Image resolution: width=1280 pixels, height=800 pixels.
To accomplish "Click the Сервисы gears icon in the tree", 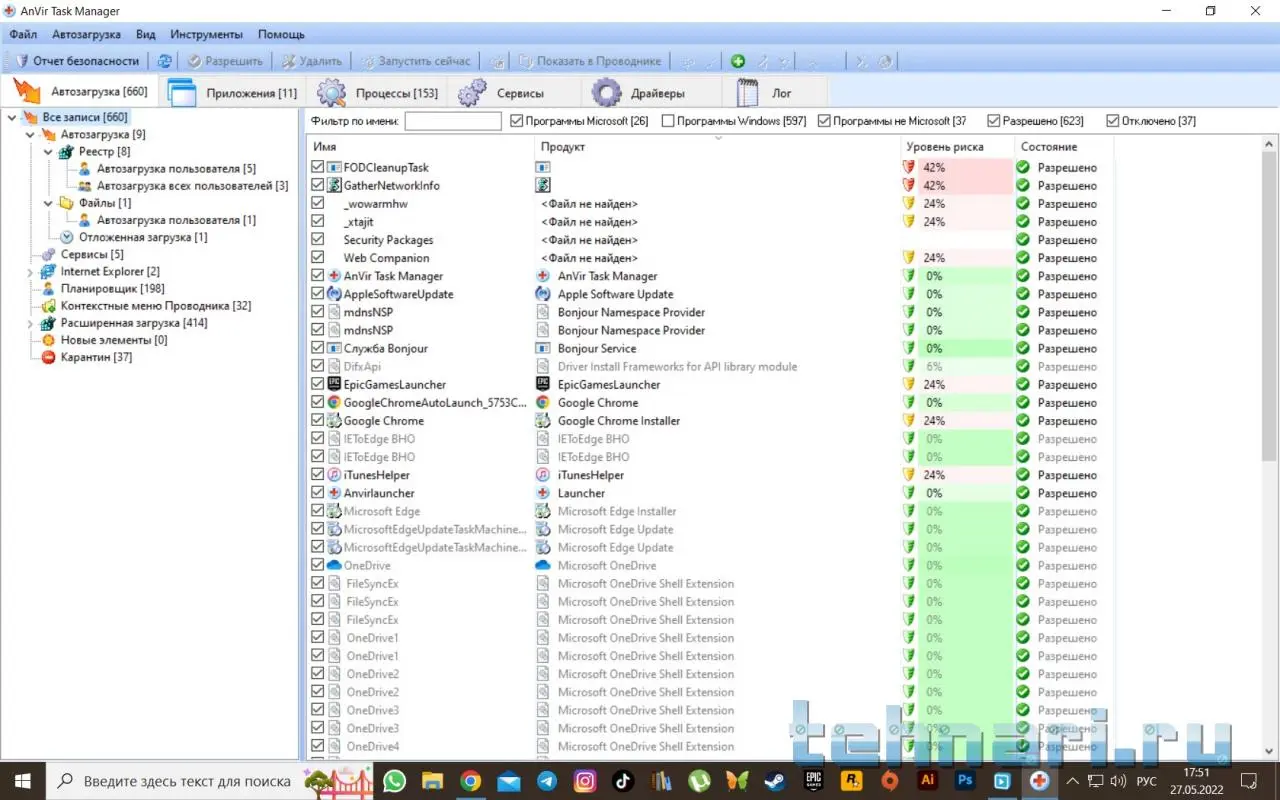I will [48, 254].
